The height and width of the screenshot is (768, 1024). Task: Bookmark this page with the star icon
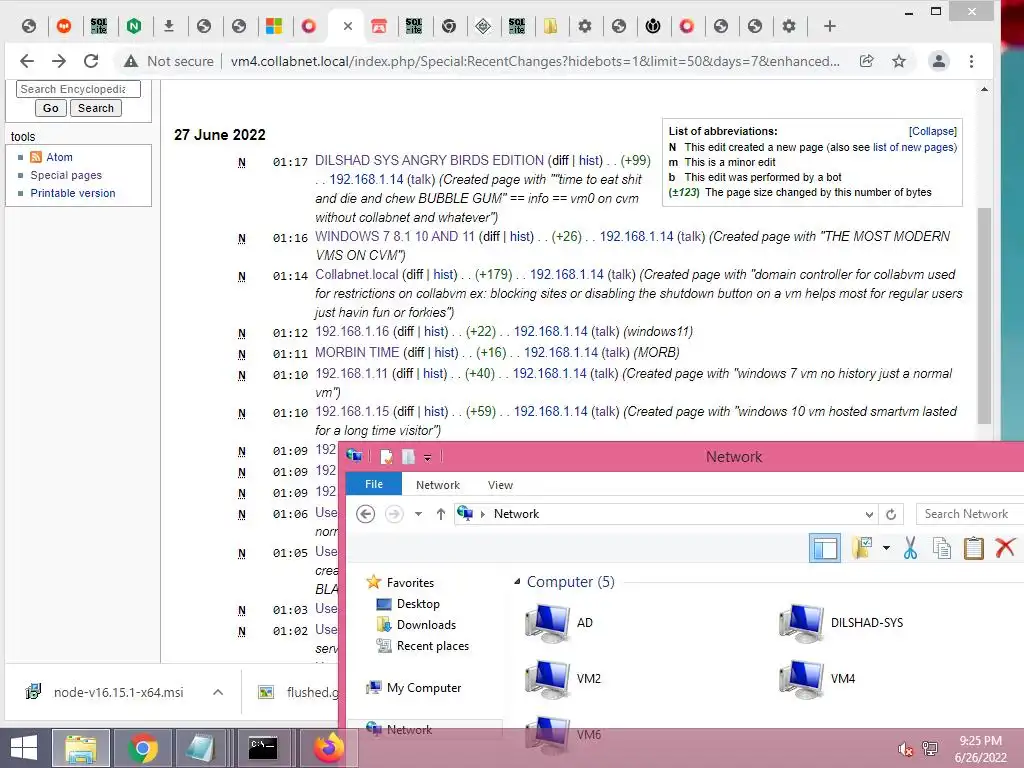click(899, 61)
